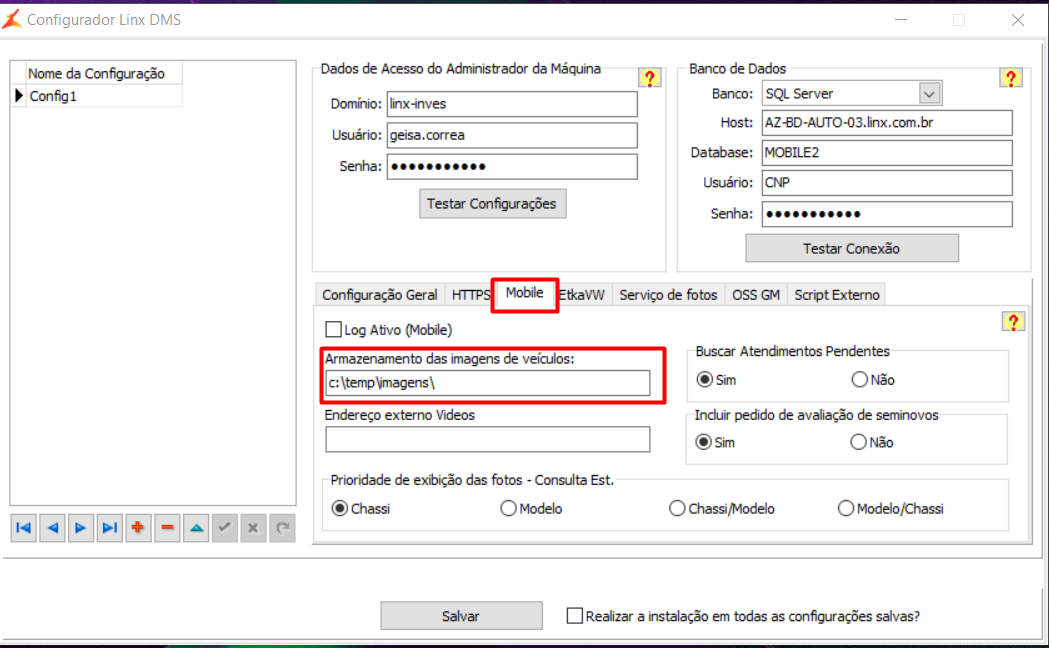Screen dimensions: 1049x648
Task: Open Script Externo tab
Action: click(x=836, y=295)
